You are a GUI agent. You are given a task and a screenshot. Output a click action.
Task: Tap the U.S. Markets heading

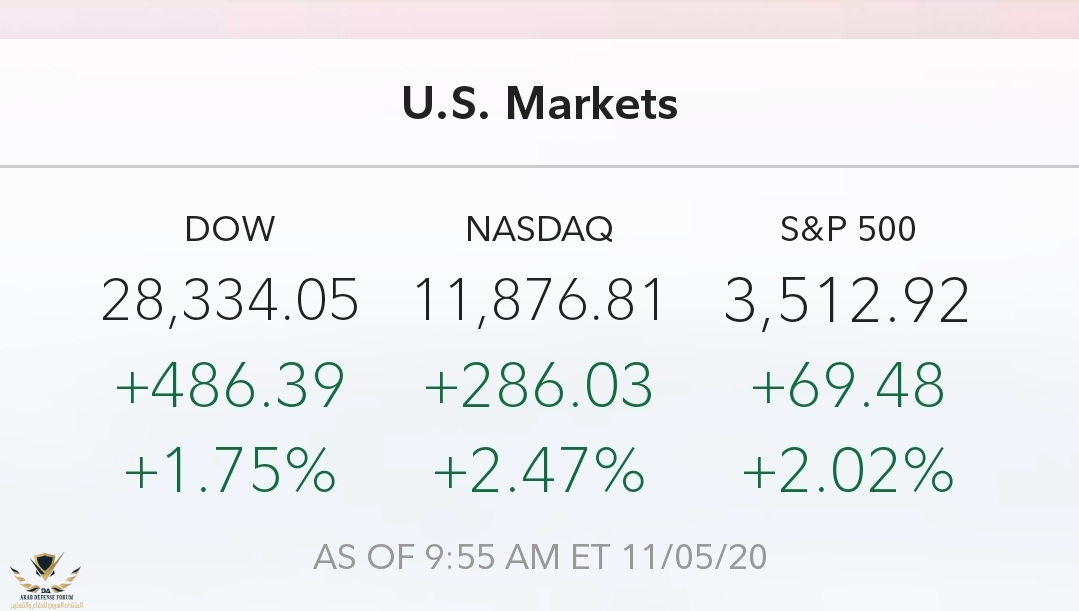540,103
